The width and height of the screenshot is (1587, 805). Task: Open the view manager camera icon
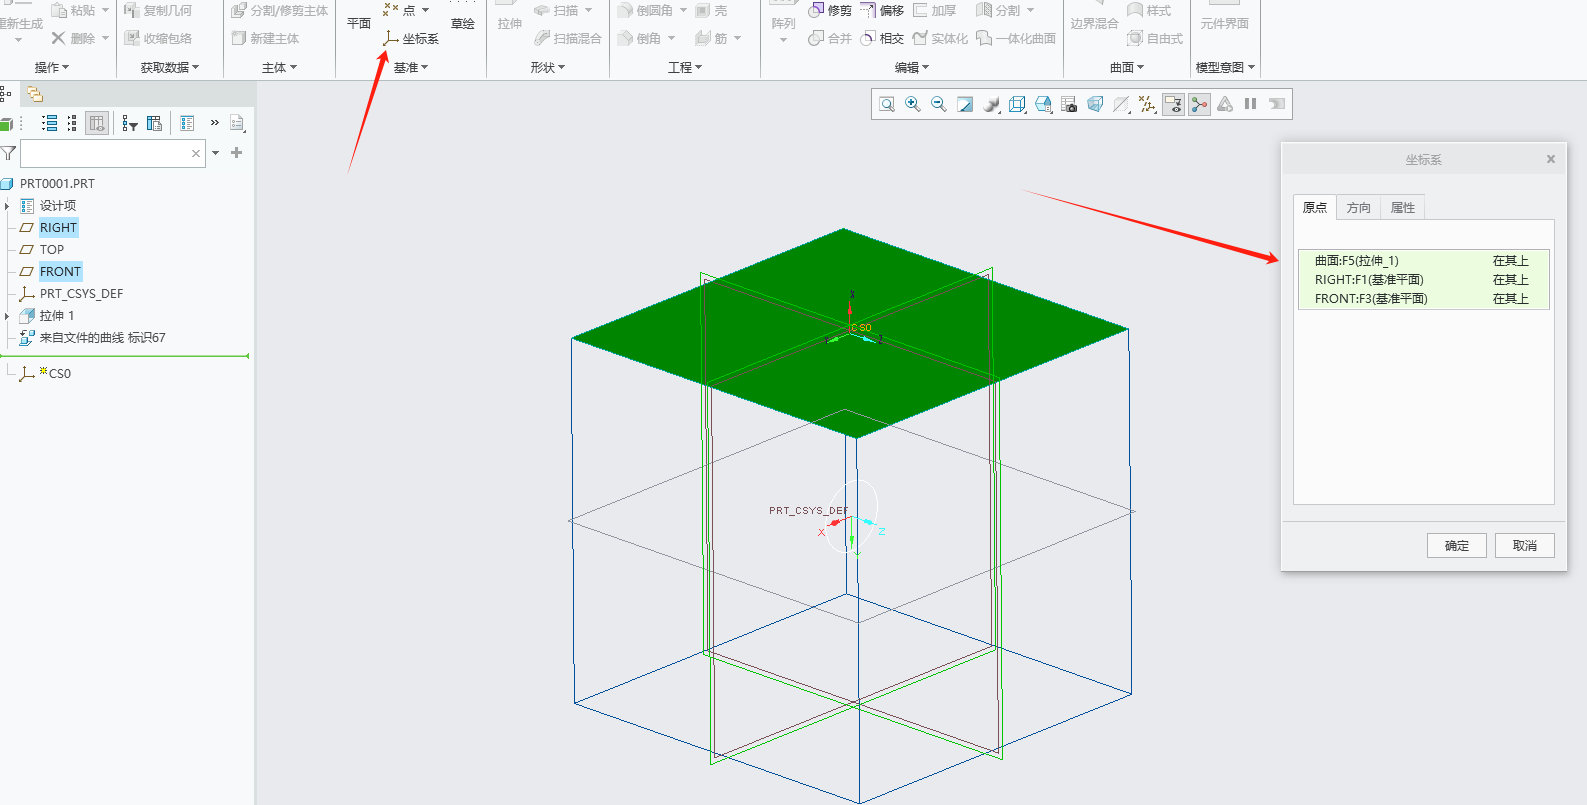[x=1069, y=104]
